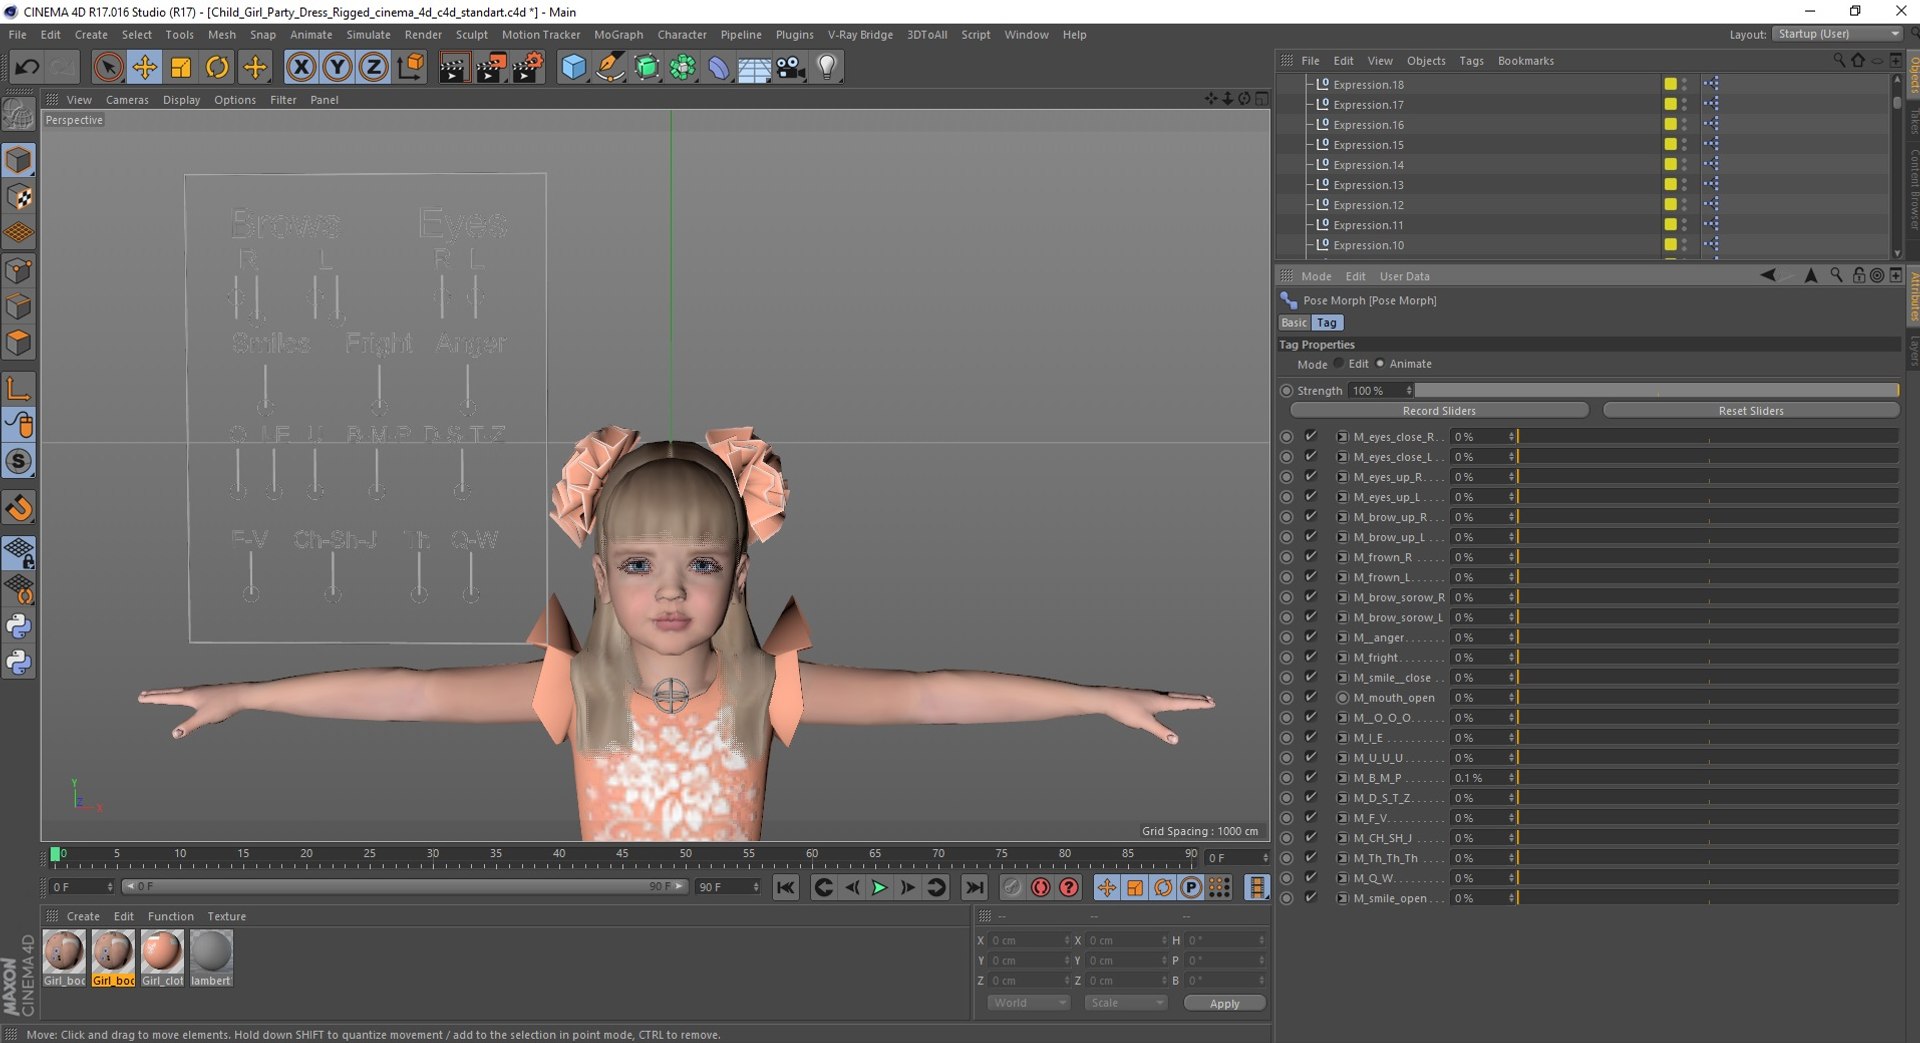The image size is (1920, 1043).
Task: Toggle checkbox for M_B_M_P morph
Action: point(1311,777)
